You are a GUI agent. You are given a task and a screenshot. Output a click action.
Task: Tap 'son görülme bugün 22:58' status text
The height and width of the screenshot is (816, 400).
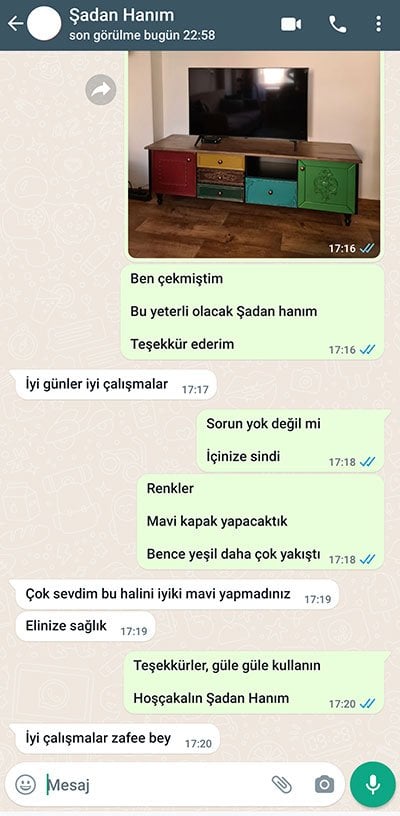[x=142, y=36]
